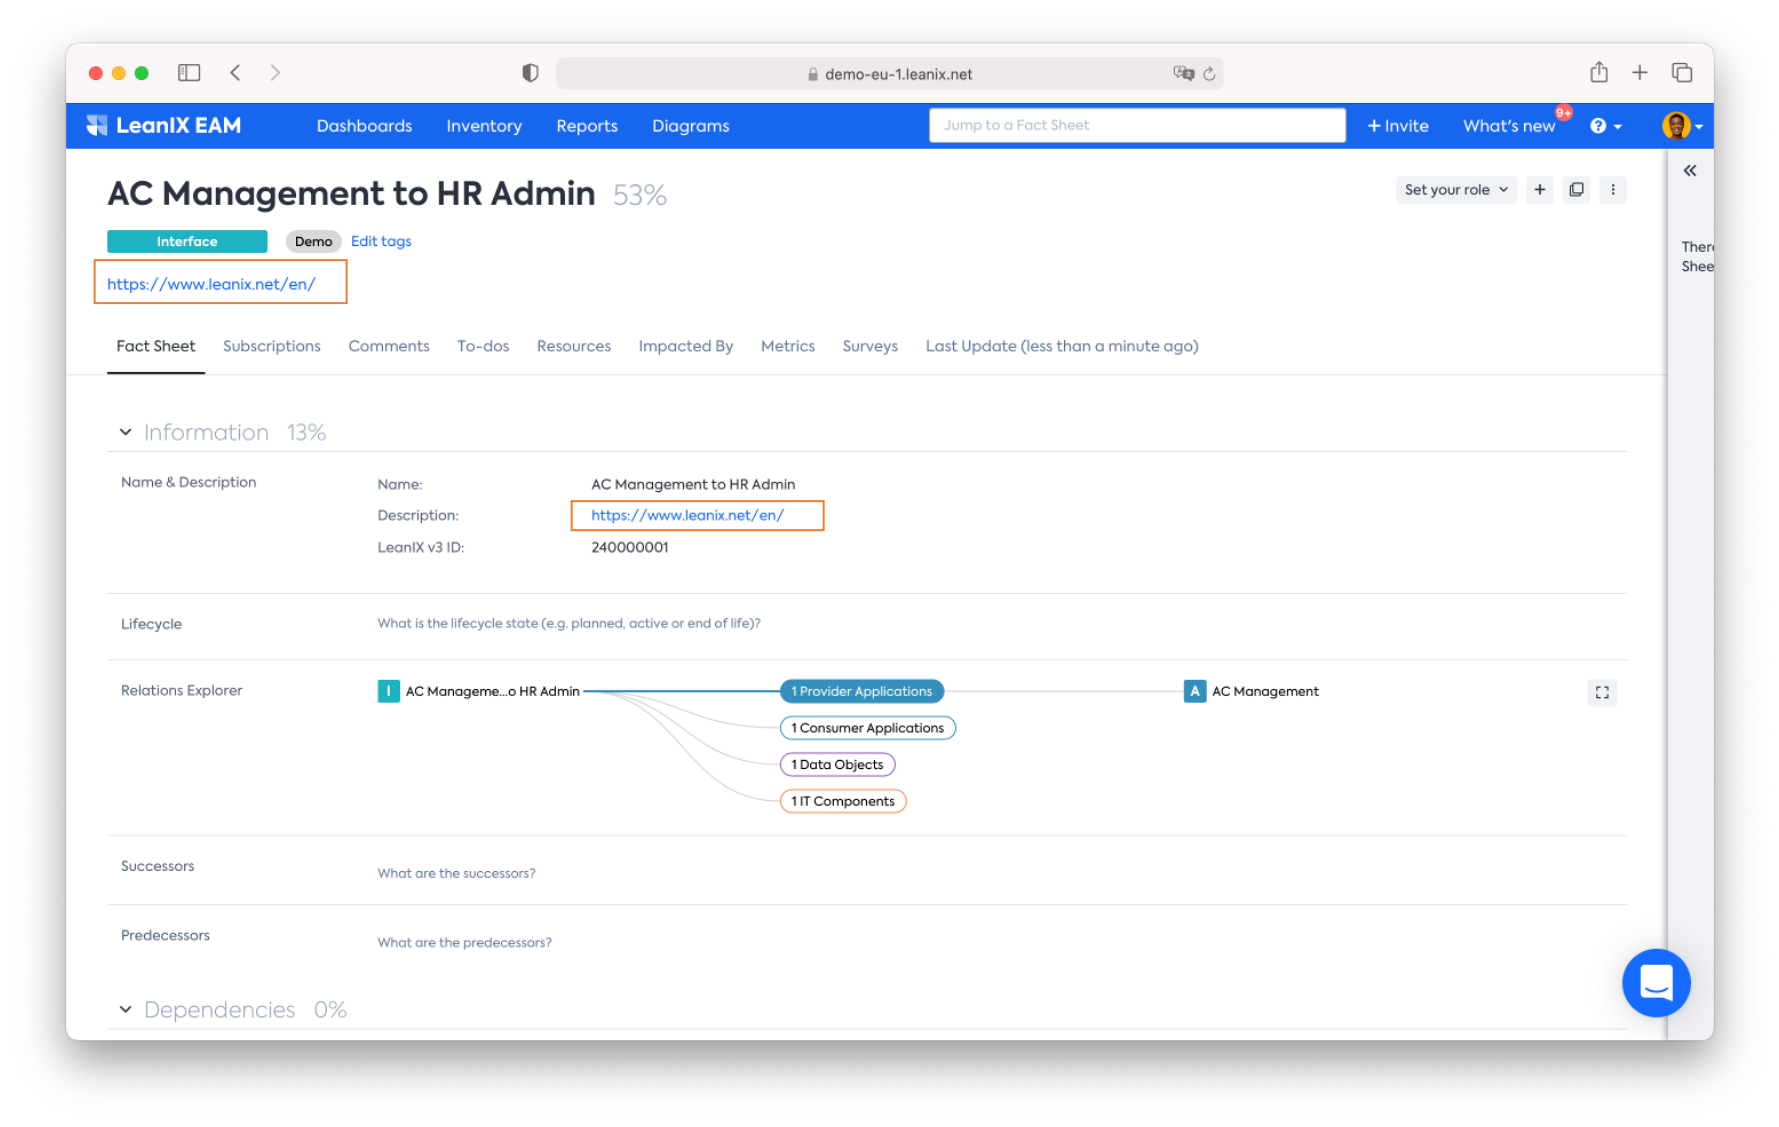The image size is (1779, 1127).
Task: Click the translate icon in the address bar
Action: pos(1183,73)
